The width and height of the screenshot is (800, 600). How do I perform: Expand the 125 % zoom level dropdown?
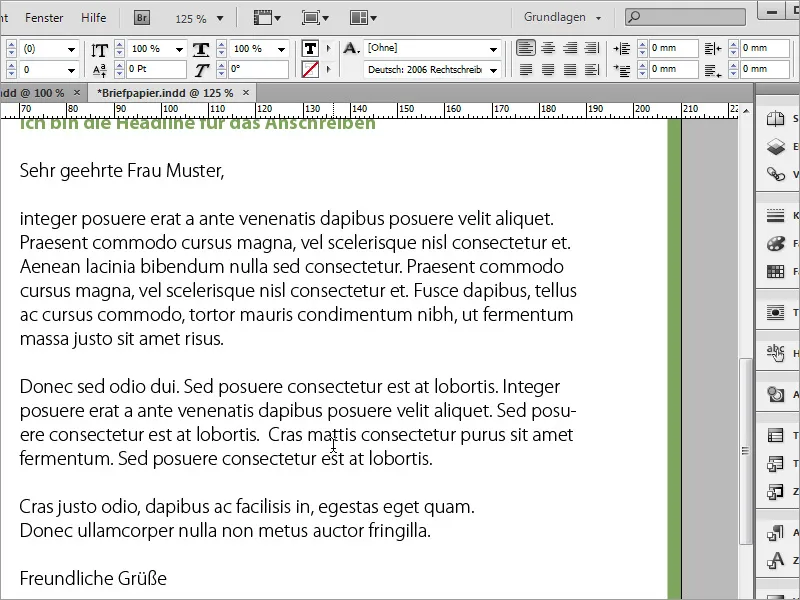[x=220, y=18]
